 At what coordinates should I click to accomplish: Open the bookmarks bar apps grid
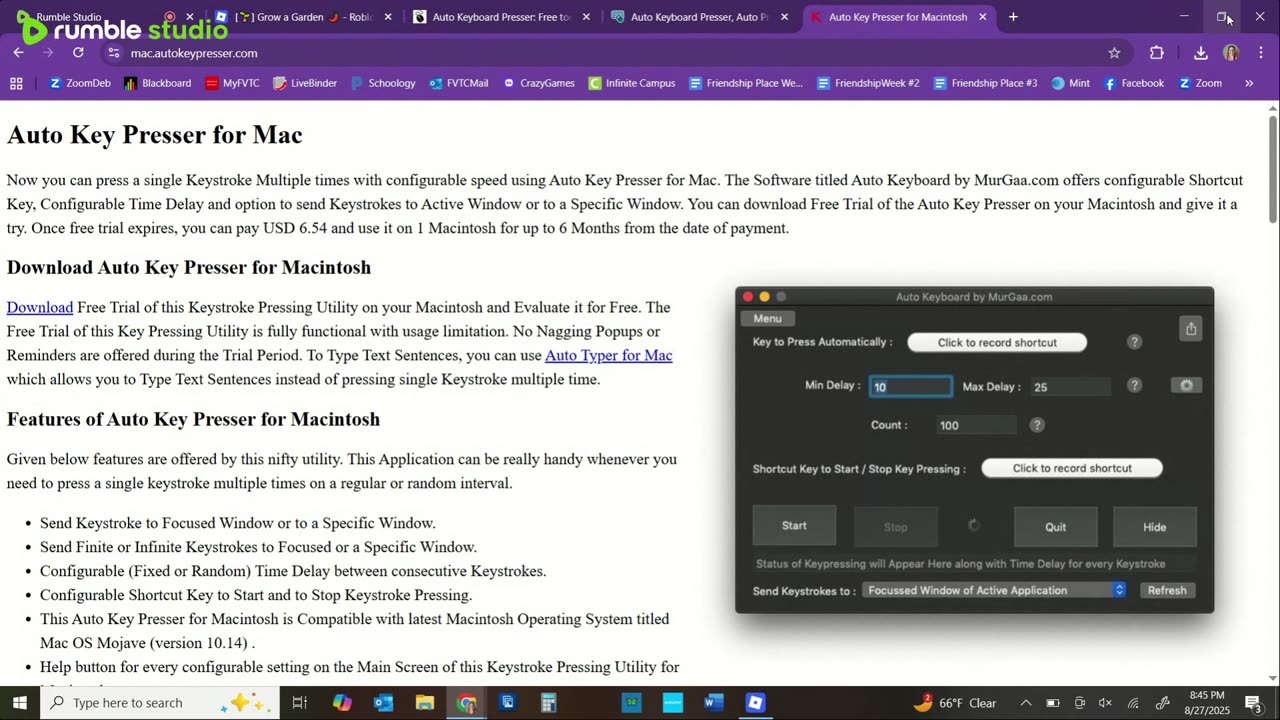click(x=16, y=83)
